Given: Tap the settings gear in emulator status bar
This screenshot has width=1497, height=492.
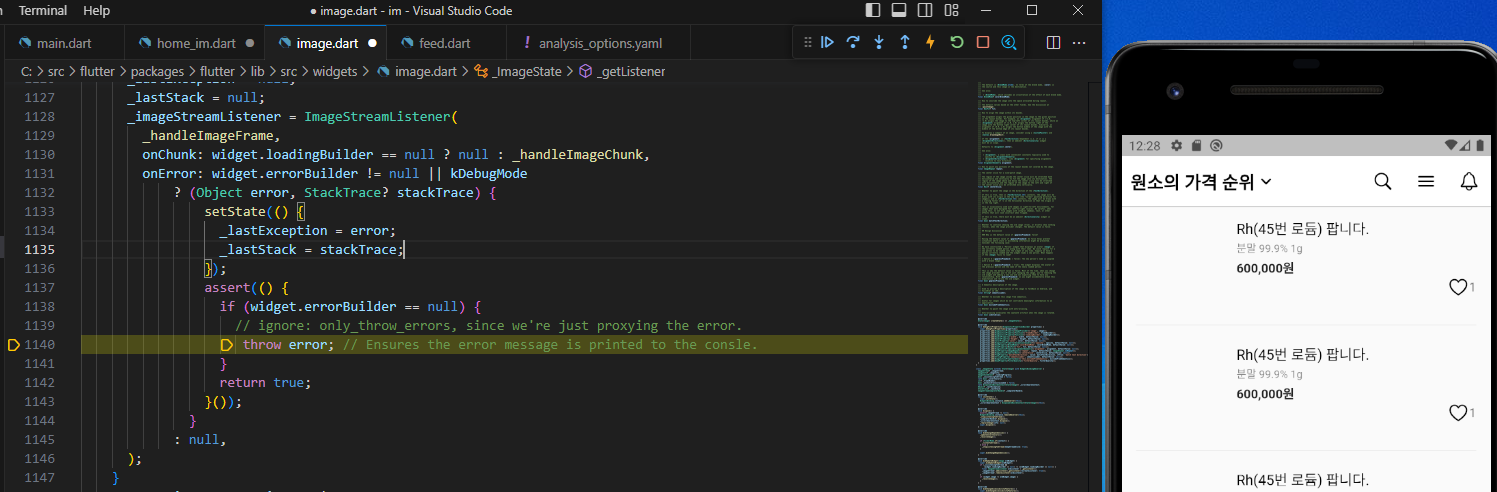Looking at the screenshot, I should (1177, 146).
